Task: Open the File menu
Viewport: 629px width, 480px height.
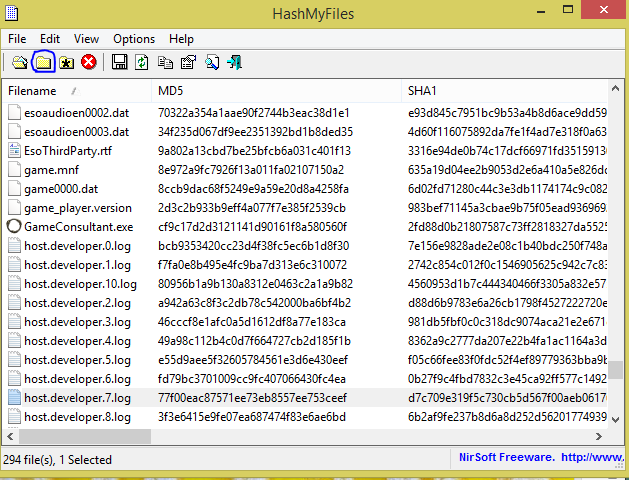Action: click(17, 39)
